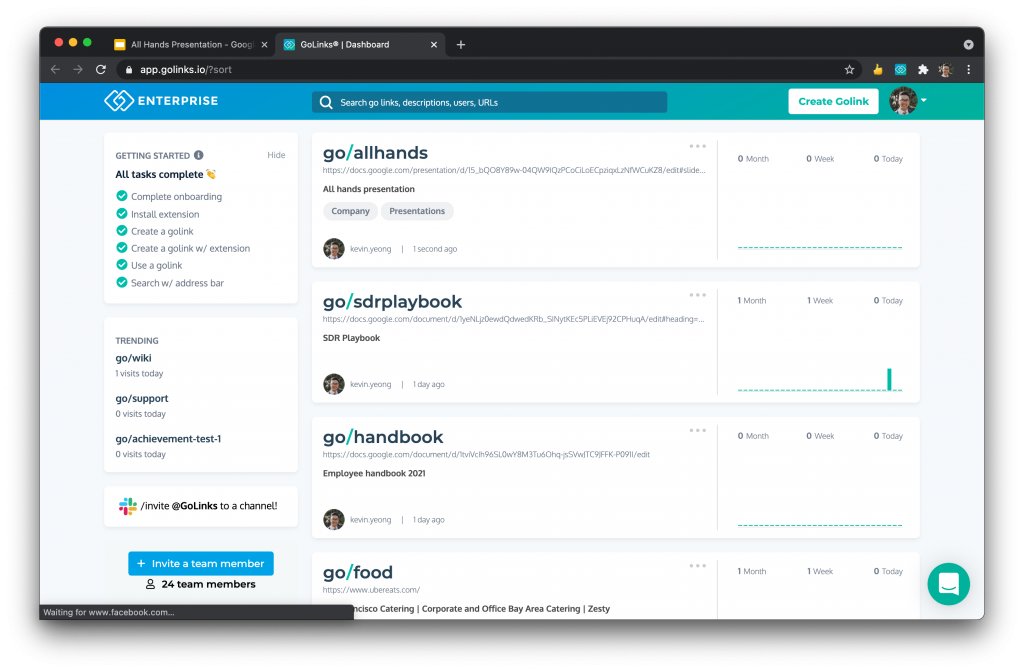Viewport: 1024px width, 672px height.
Task: Toggle the Use a golink checkmark
Action: pyautogui.click(x=122, y=265)
